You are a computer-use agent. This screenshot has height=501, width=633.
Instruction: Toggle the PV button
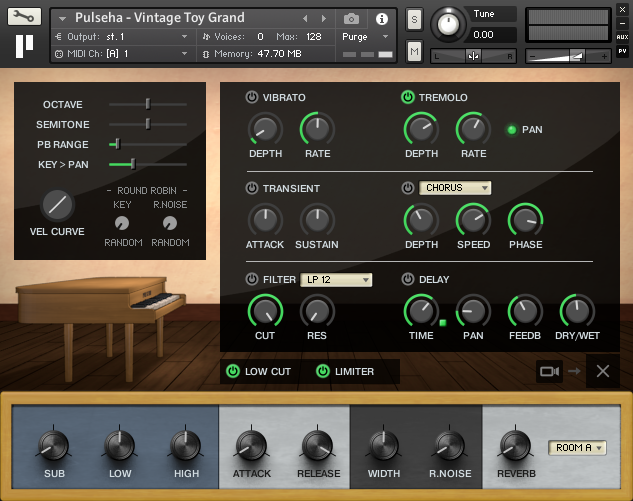[x=622, y=51]
